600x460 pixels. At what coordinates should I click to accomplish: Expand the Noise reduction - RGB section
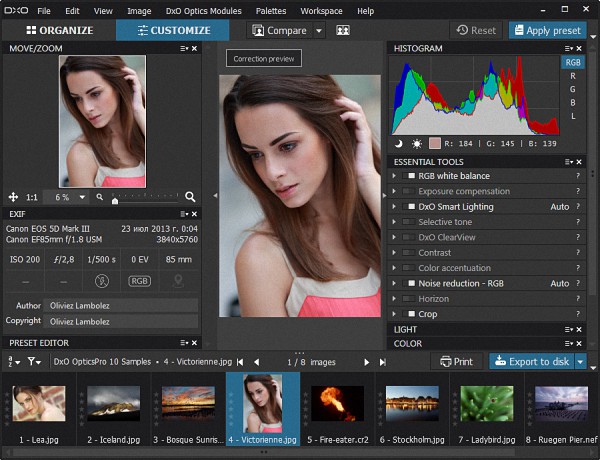(x=394, y=284)
